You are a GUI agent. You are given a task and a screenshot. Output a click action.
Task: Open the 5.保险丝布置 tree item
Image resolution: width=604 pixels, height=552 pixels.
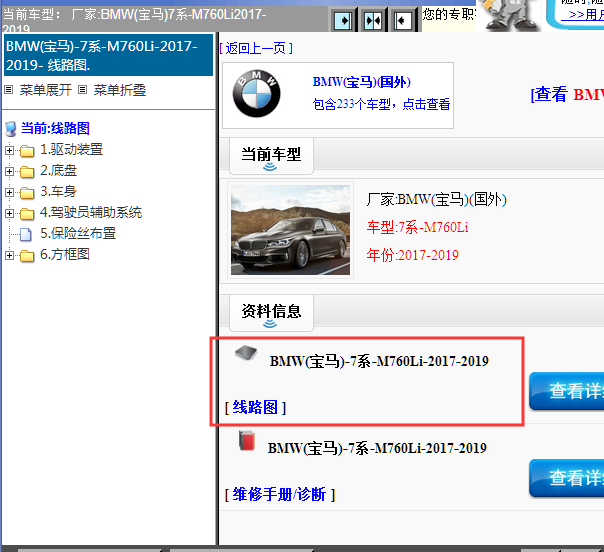point(78,233)
